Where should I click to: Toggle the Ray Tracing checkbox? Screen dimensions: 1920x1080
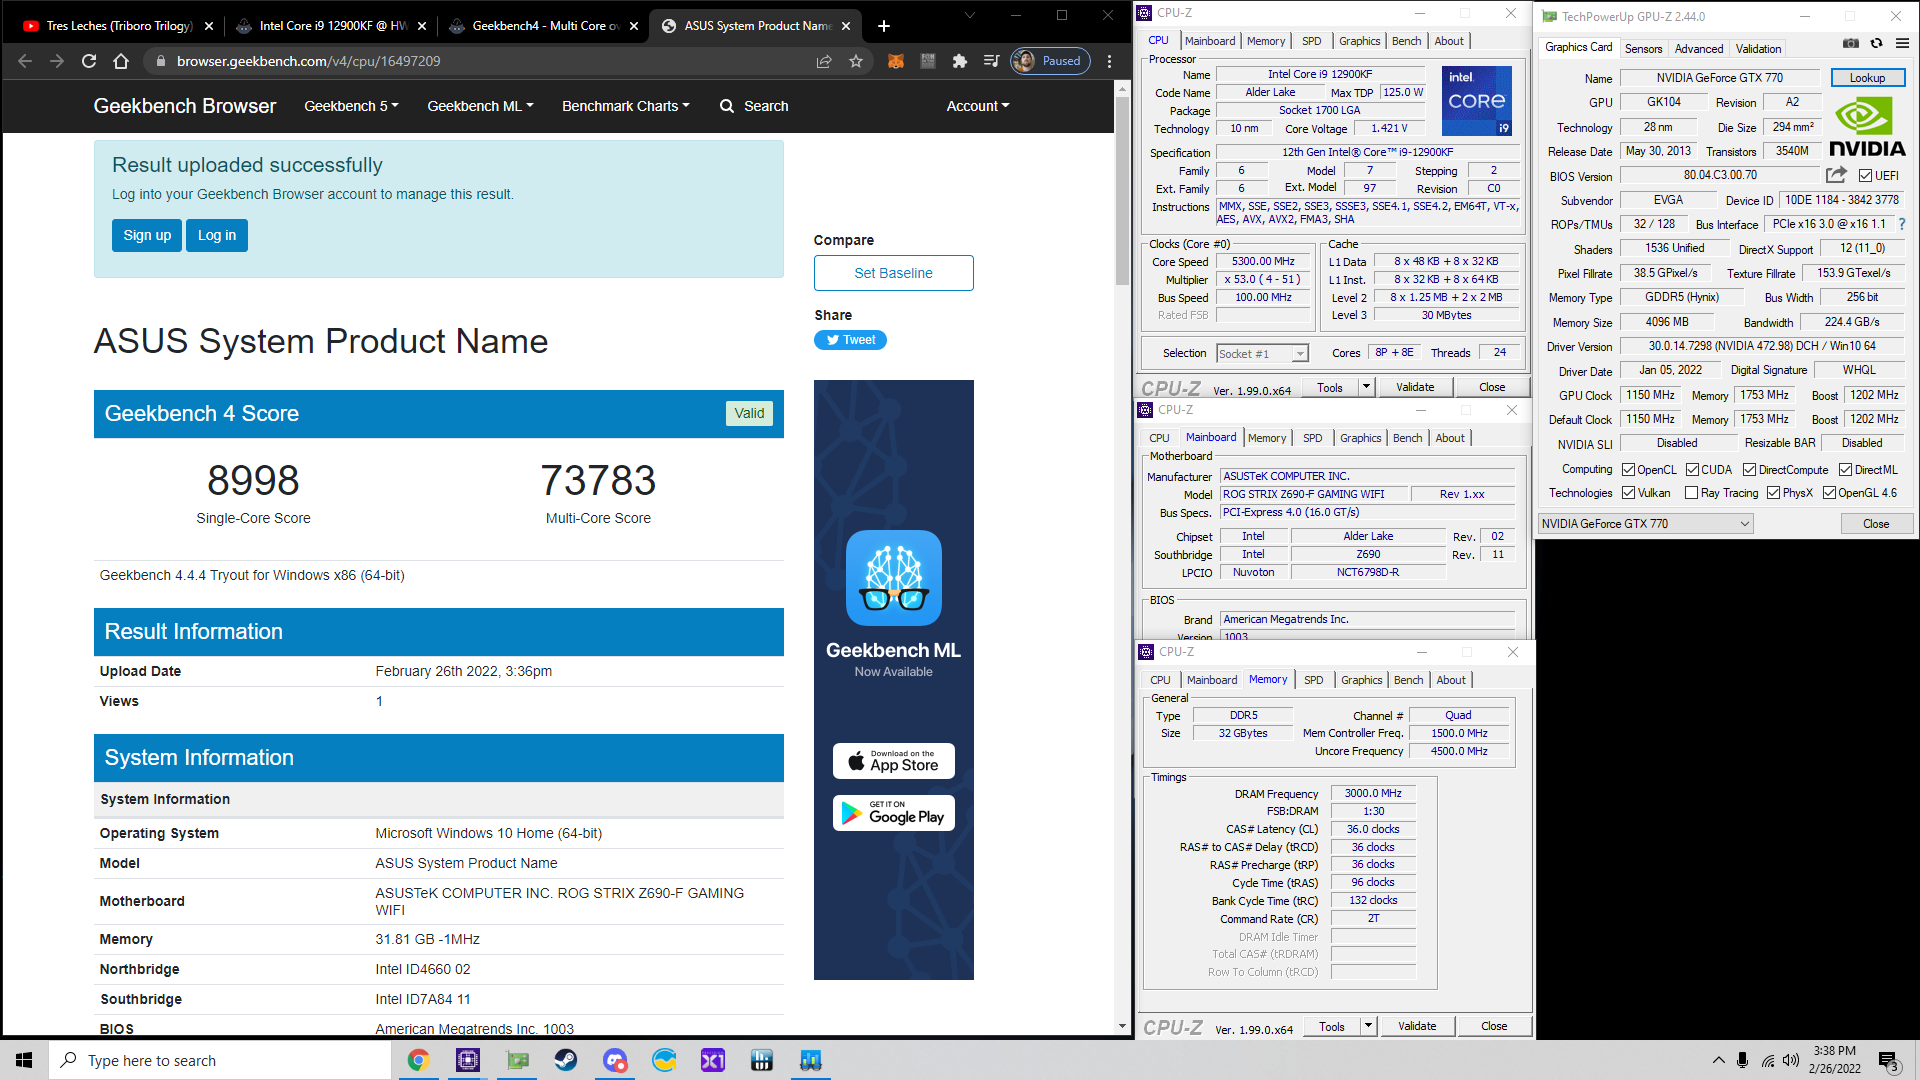(x=1691, y=493)
